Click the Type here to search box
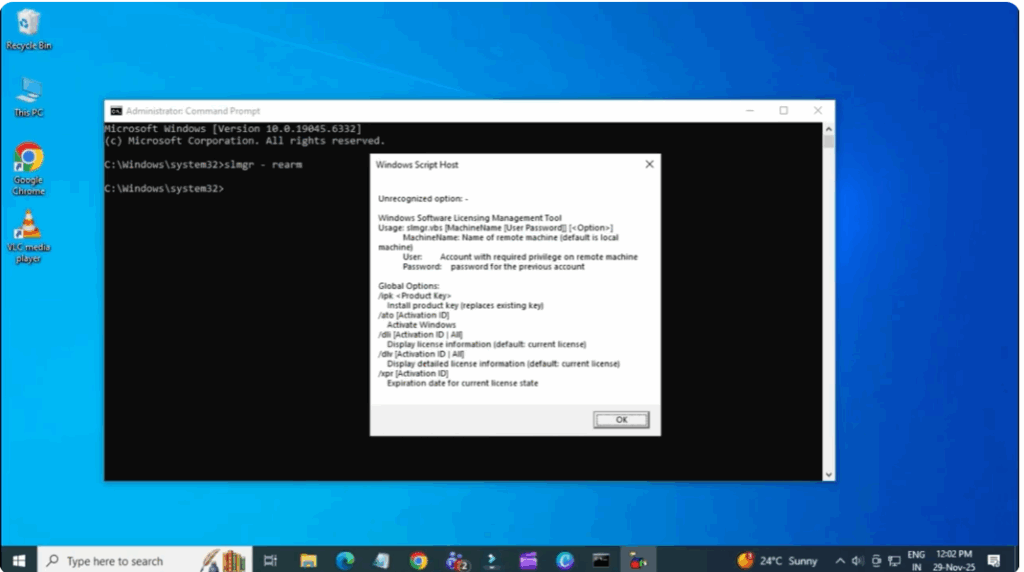This screenshot has height=572, width=1024. pyautogui.click(x=144, y=560)
